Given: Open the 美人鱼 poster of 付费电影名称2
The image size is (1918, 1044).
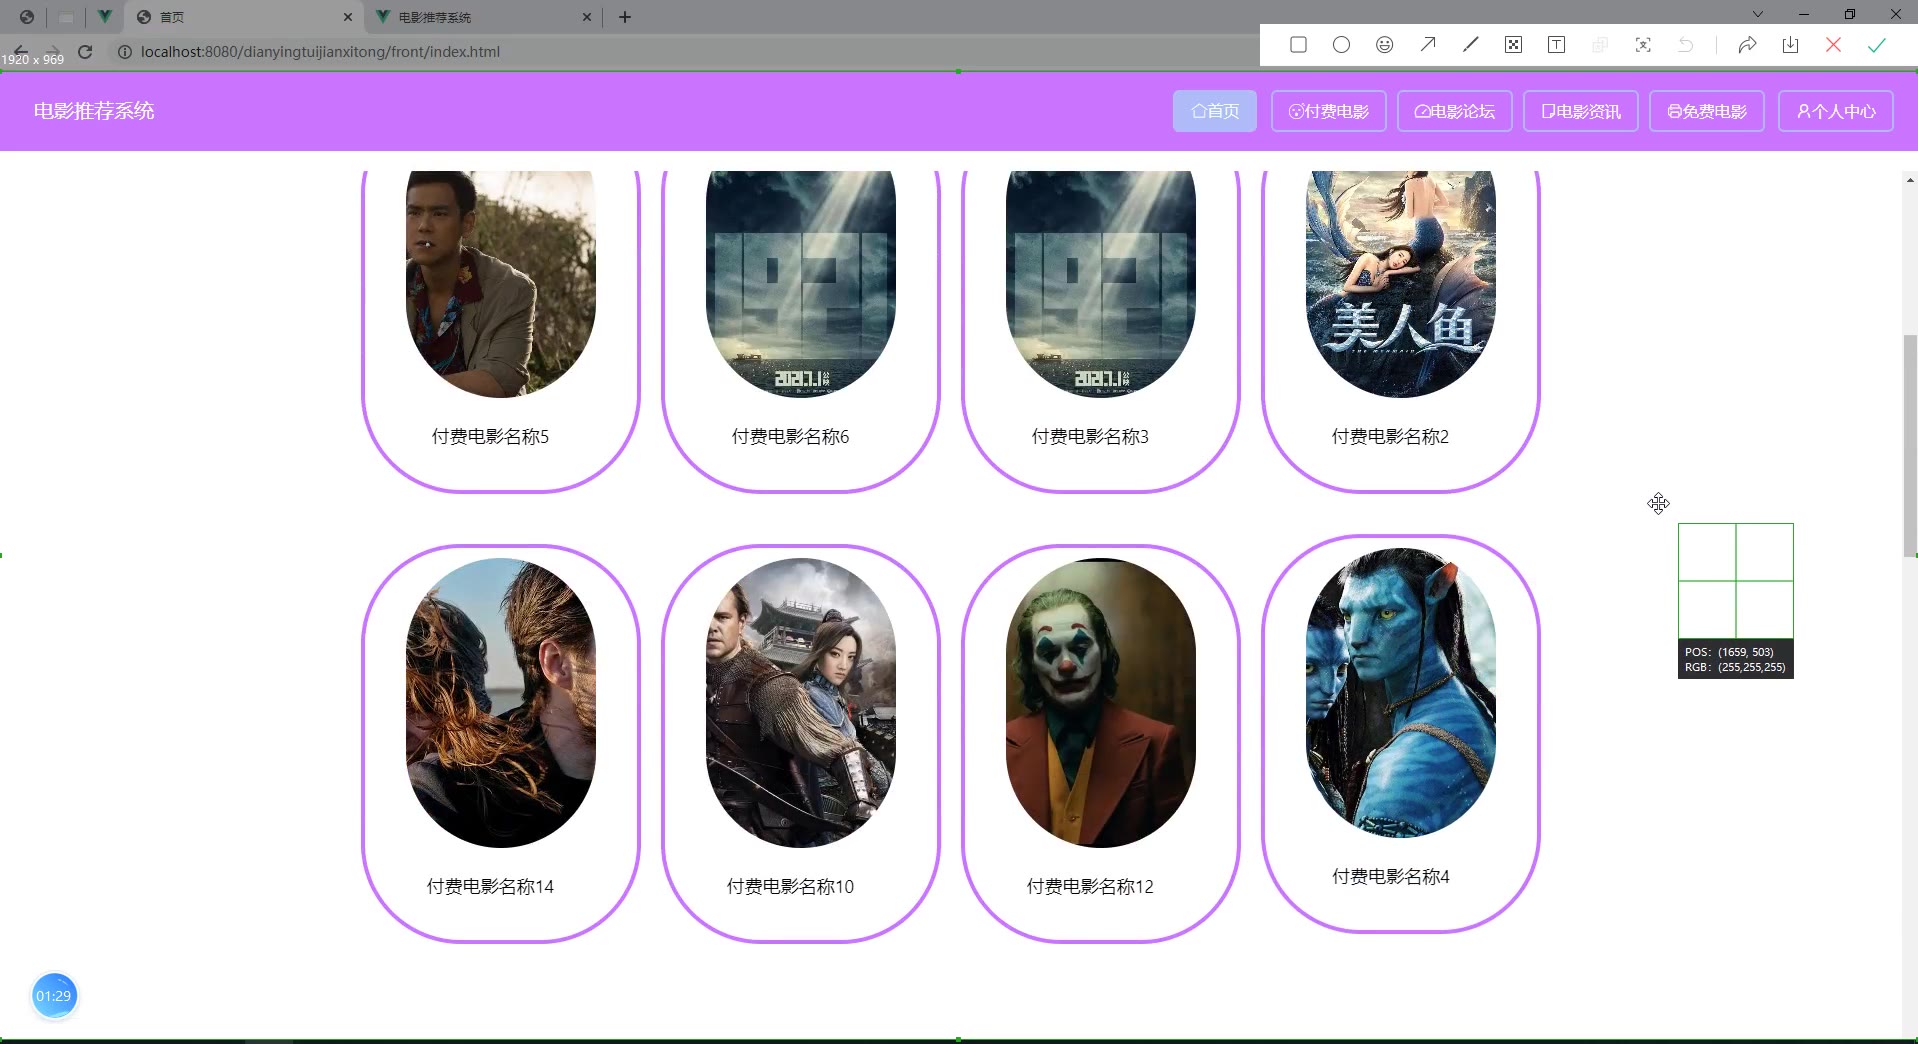Looking at the screenshot, I should pyautogui.click(x=1401, y=283).
